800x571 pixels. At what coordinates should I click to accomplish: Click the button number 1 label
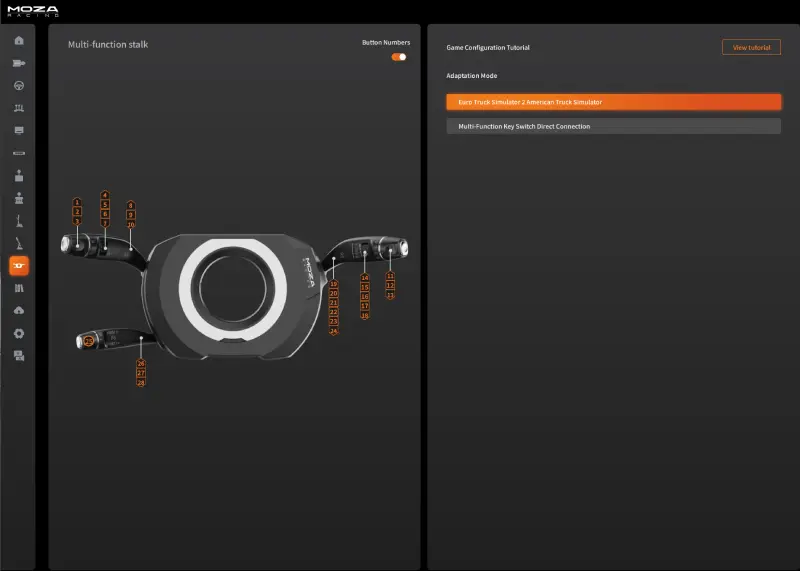tap(77, 203)
